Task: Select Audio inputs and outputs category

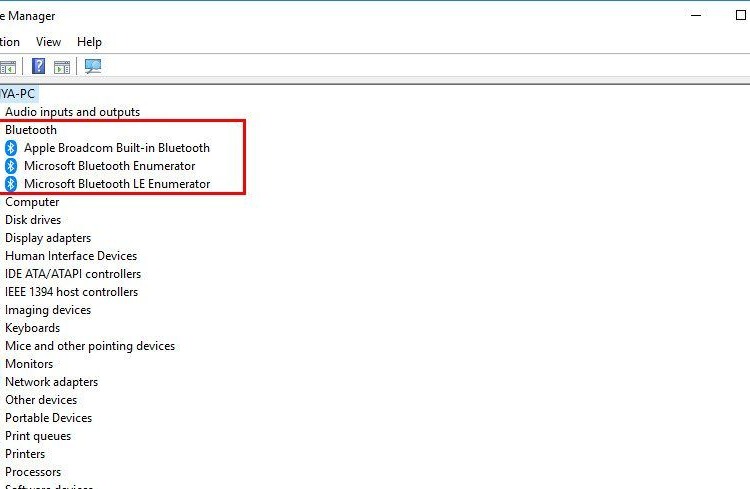Action: pos(72,112)
